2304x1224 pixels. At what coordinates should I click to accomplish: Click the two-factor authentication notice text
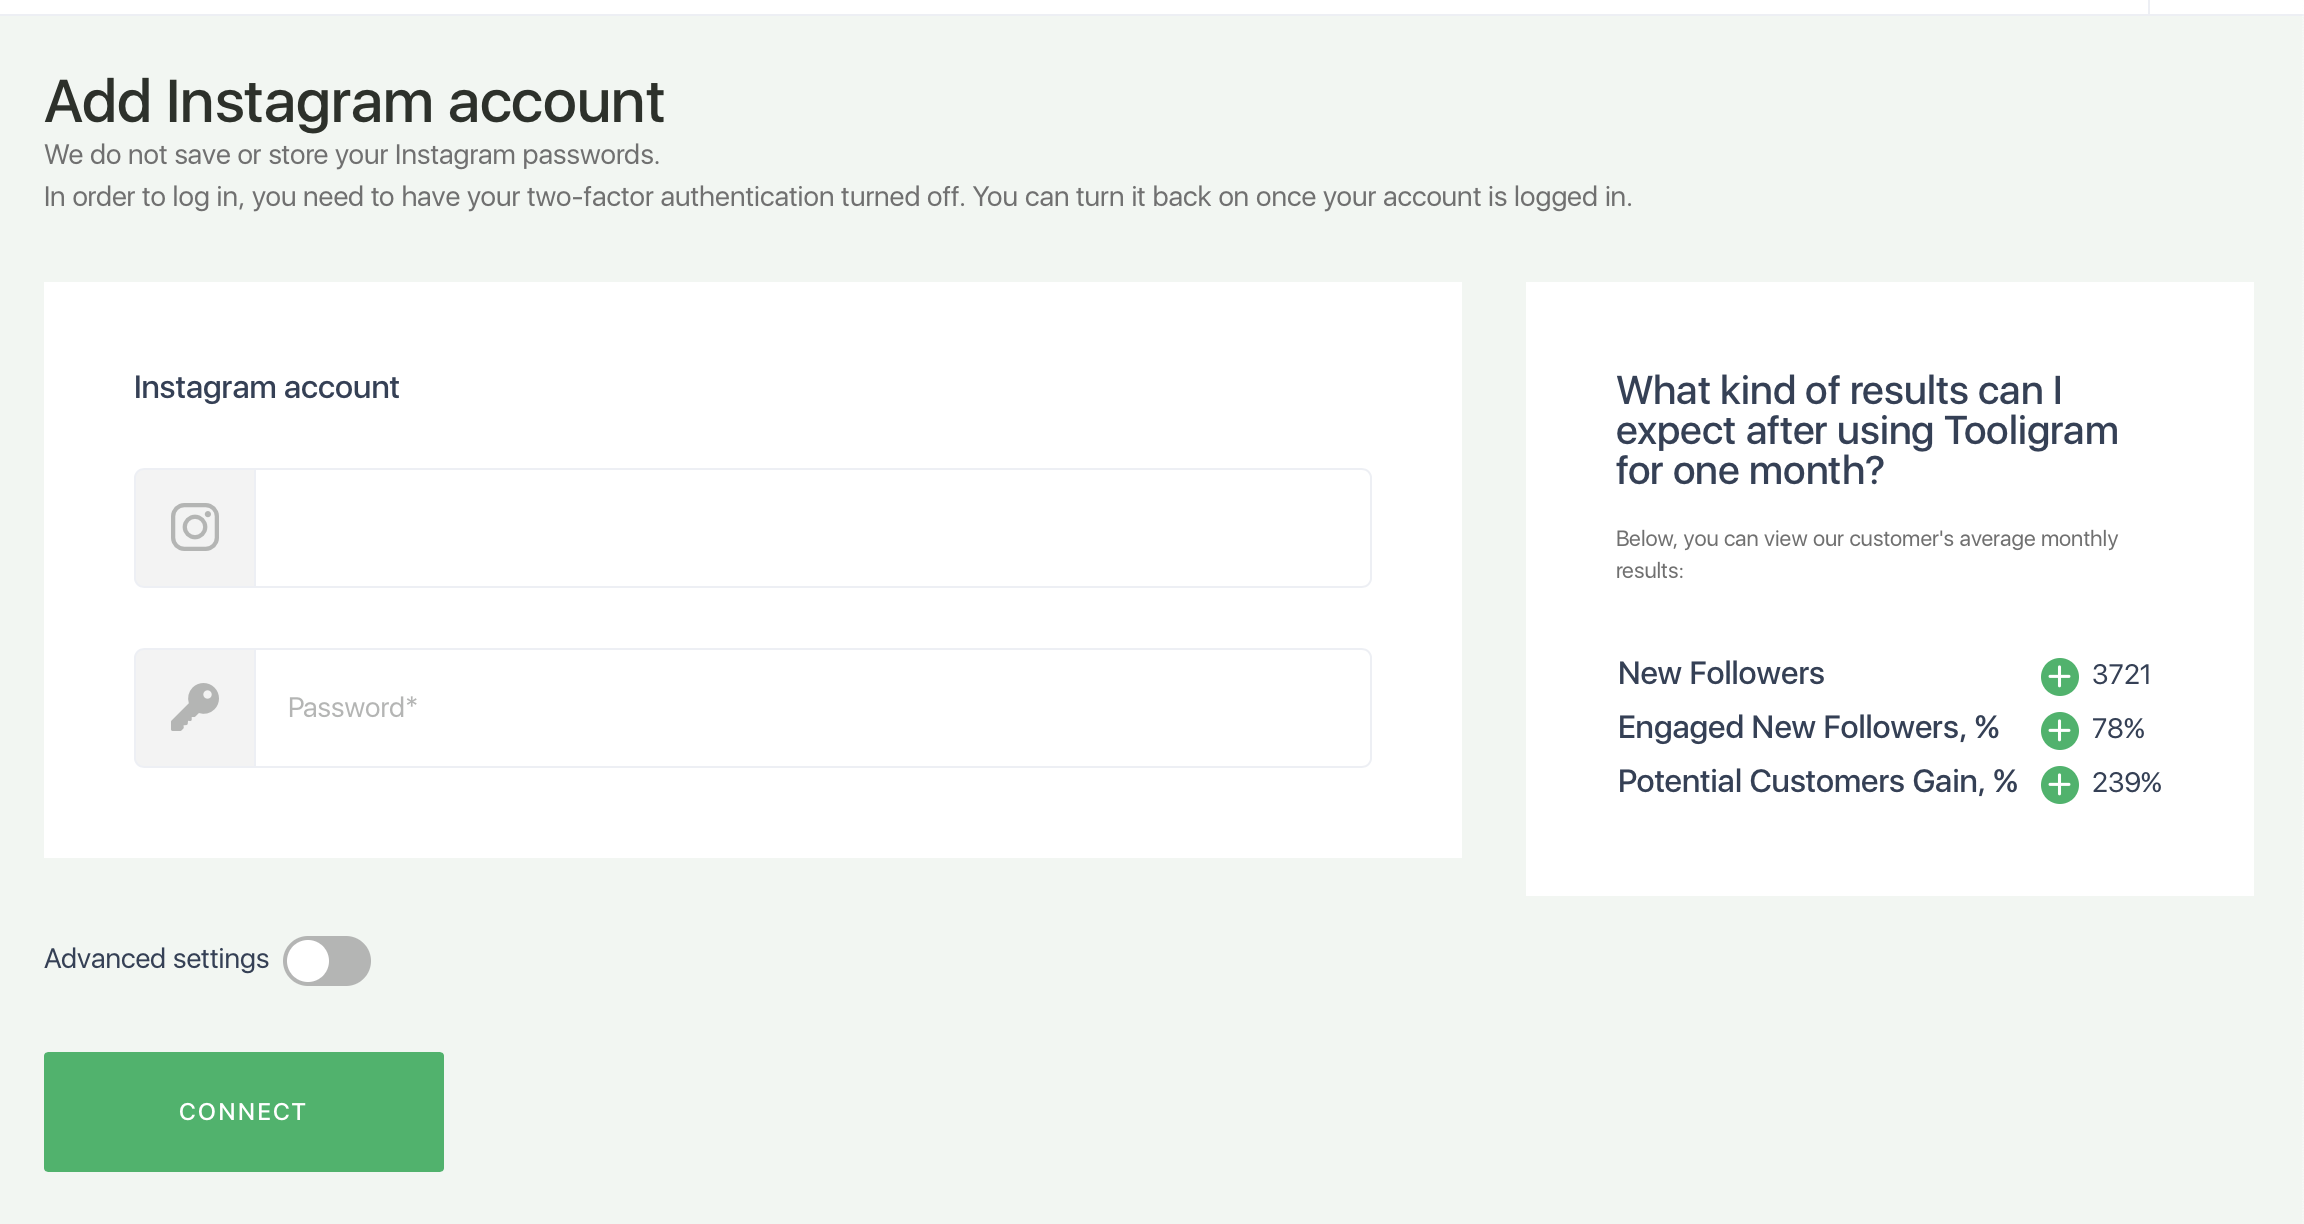838,197
